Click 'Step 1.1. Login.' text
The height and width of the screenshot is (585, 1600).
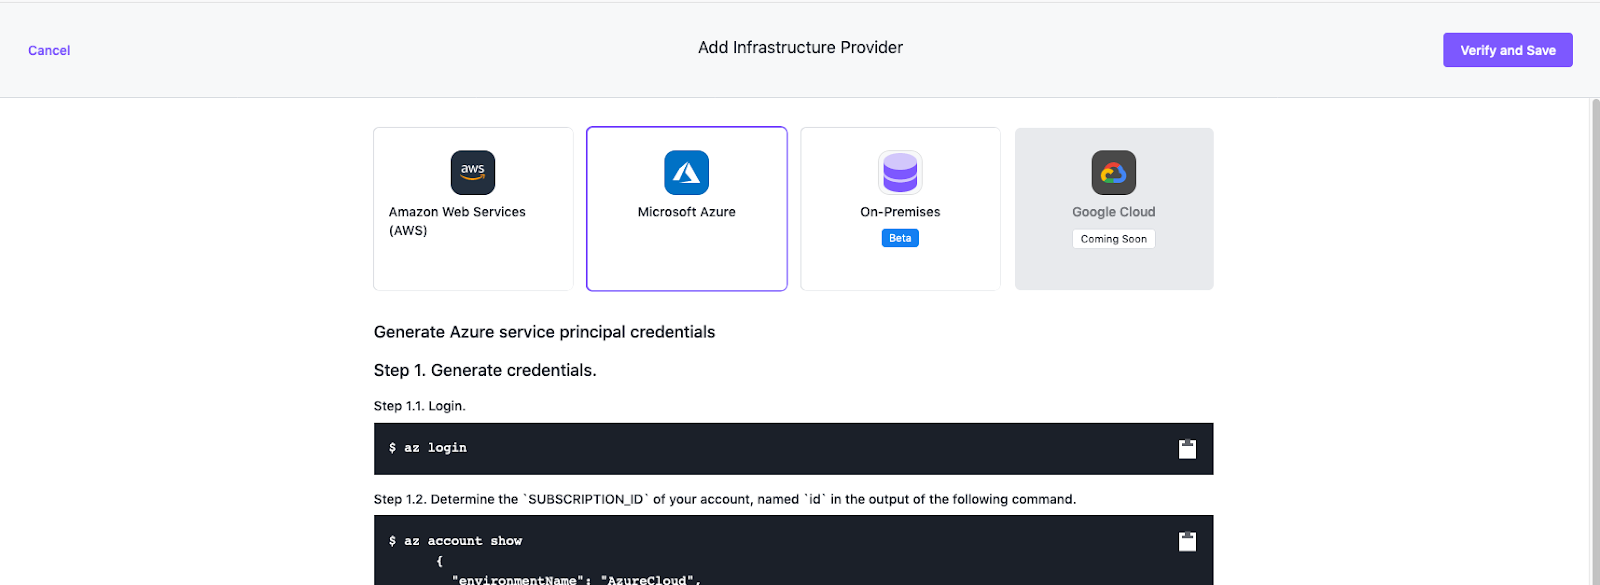tap(420, 406)
